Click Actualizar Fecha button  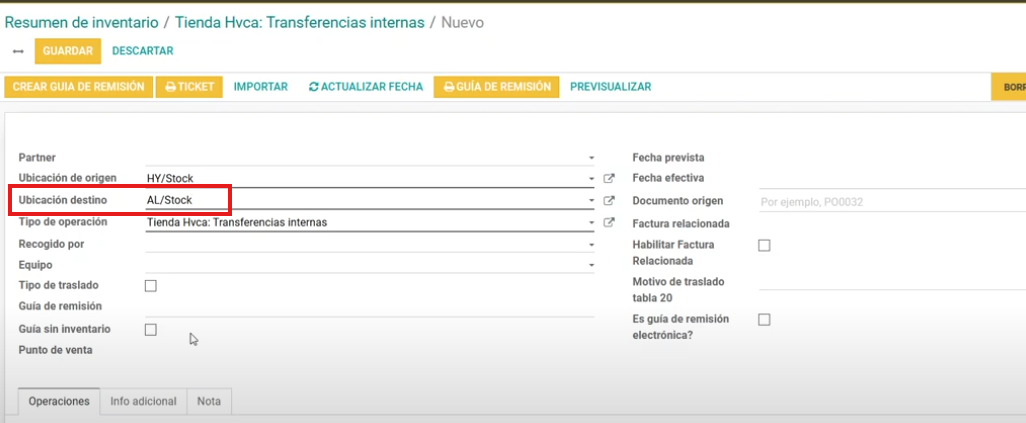coord(366,87)
